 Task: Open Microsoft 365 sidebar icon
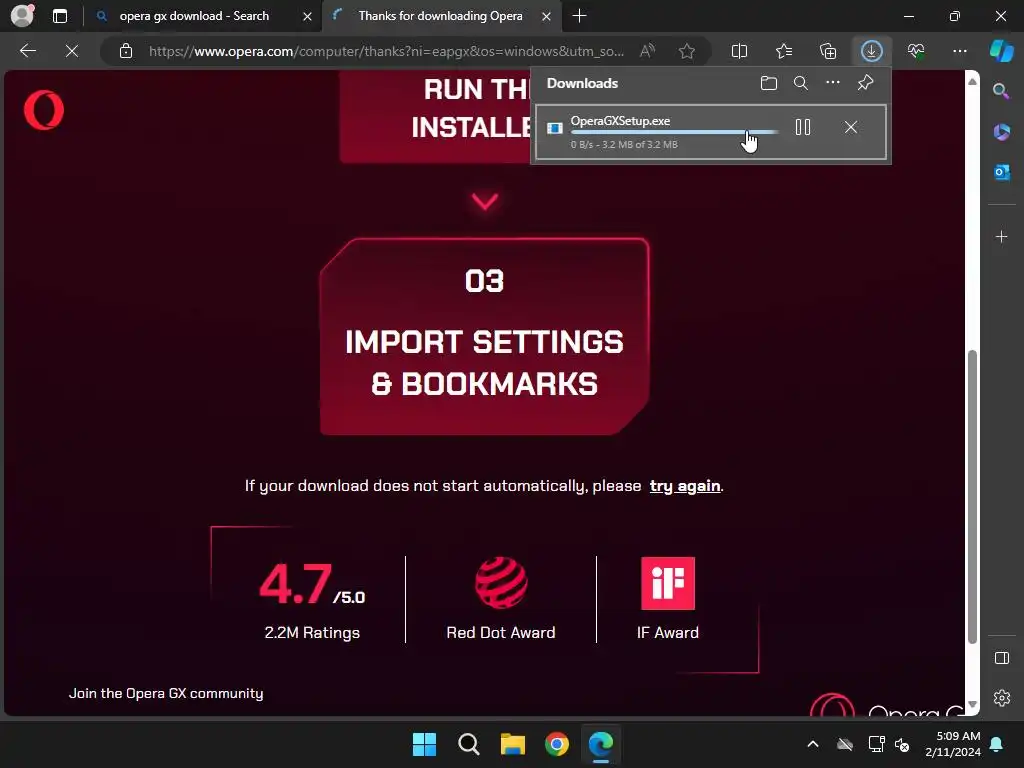click(1002, 132)
